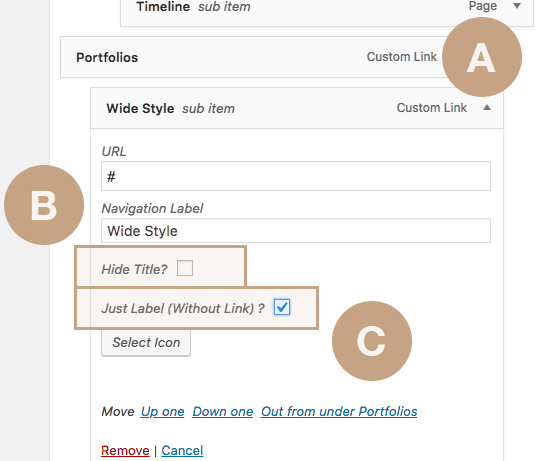The image size is (560, 461).
Task: Focus the URL input field
Action: 296,176
